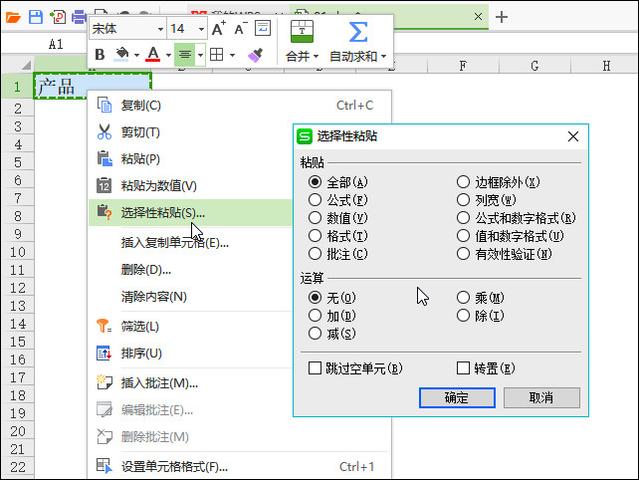Select the format painter brush icon
Screen dimensions: 639x480
click(x=256, y=54)
